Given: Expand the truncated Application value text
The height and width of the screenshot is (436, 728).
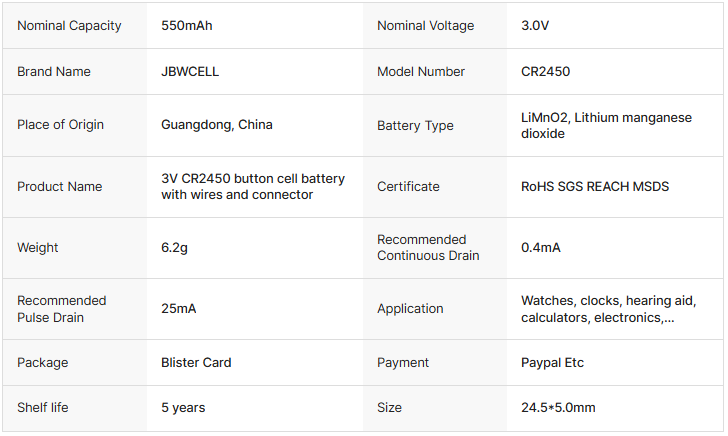Looking at the screenshot, I should pyautogui.click(x=608, y=309).
